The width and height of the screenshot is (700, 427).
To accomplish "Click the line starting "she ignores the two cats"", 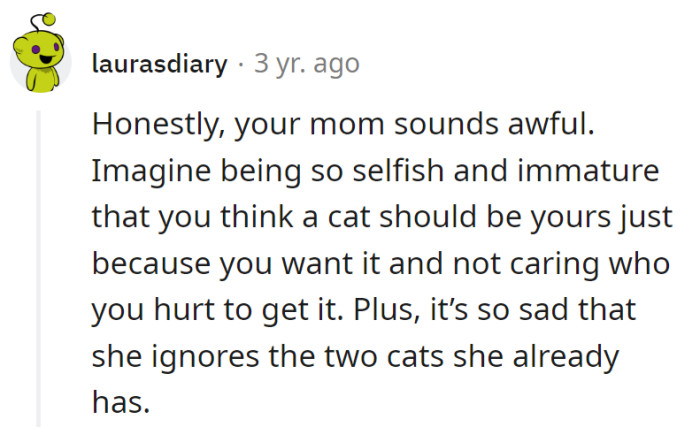I will pos(352,355).
